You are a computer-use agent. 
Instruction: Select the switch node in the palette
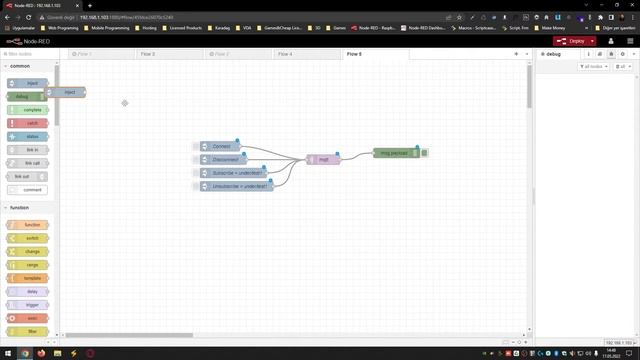27,238
